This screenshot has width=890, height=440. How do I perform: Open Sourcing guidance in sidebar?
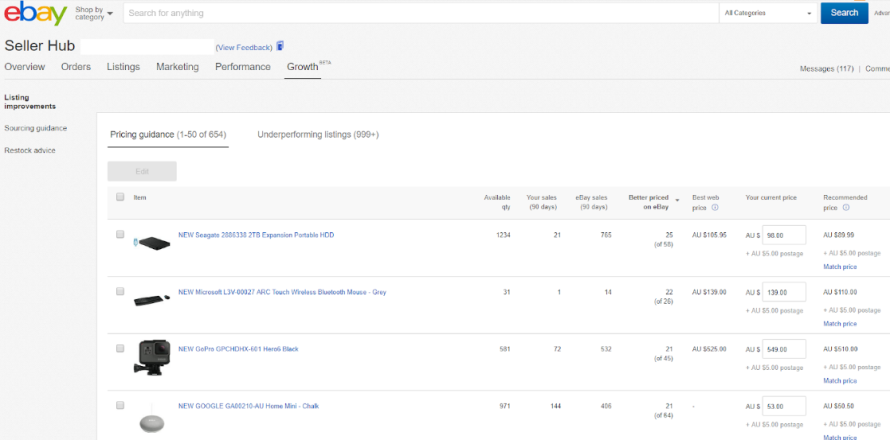(35, 128)
